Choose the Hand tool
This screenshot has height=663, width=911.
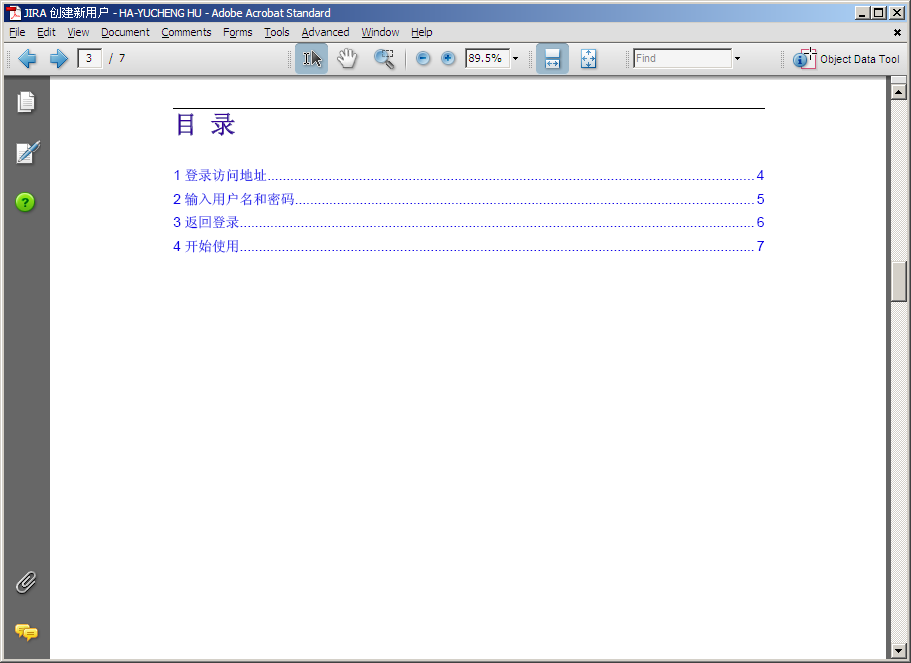tap(346, 59)
